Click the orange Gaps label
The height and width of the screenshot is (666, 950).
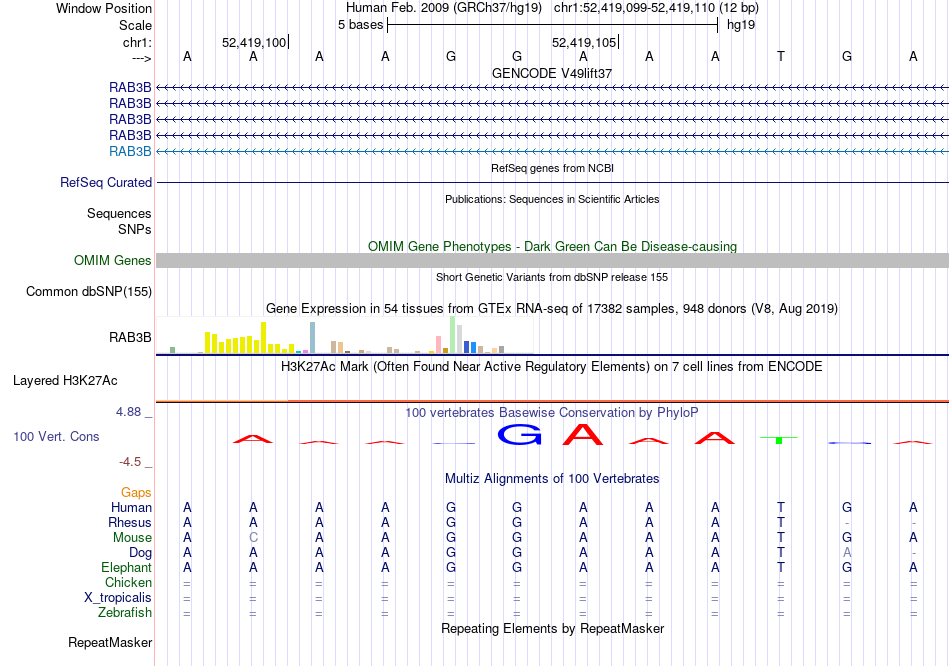coord(136,493)
